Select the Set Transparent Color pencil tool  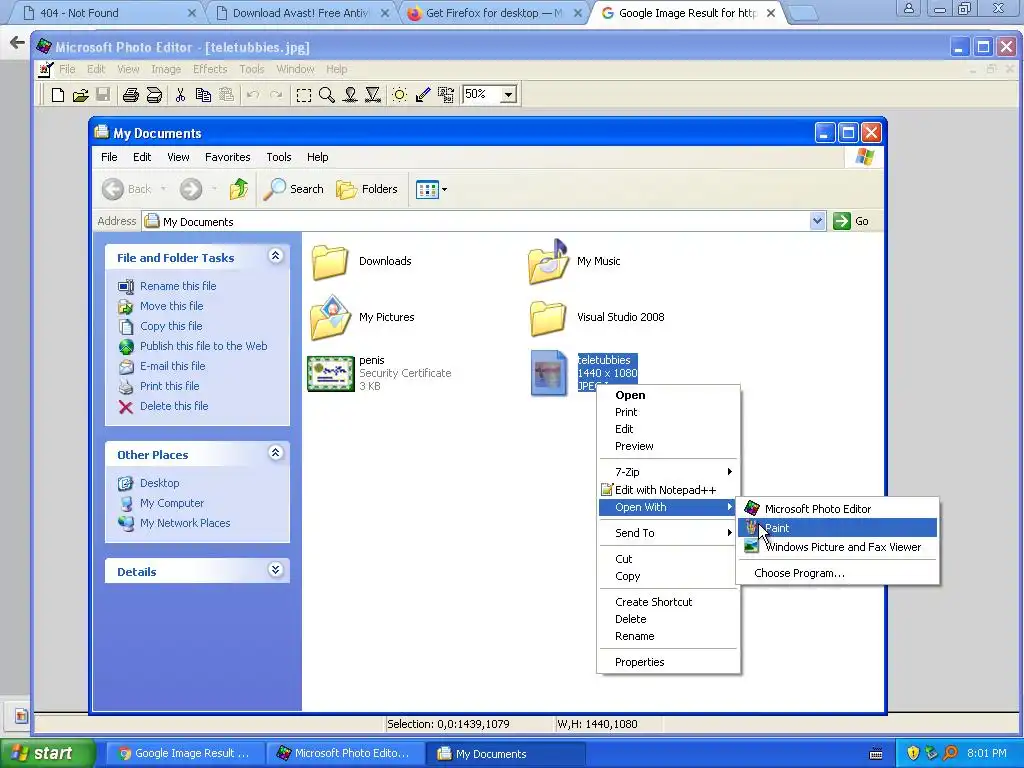[x=423, y=95]
